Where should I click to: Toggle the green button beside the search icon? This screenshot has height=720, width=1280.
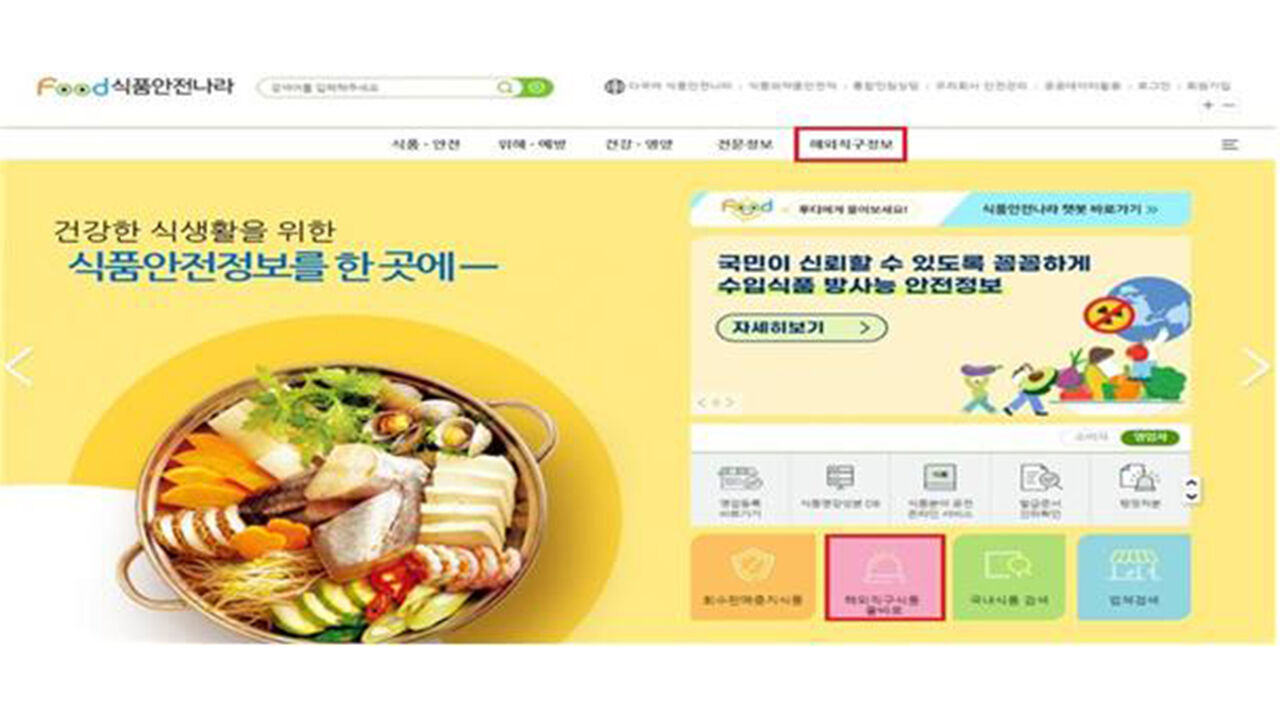coord(537,88)
